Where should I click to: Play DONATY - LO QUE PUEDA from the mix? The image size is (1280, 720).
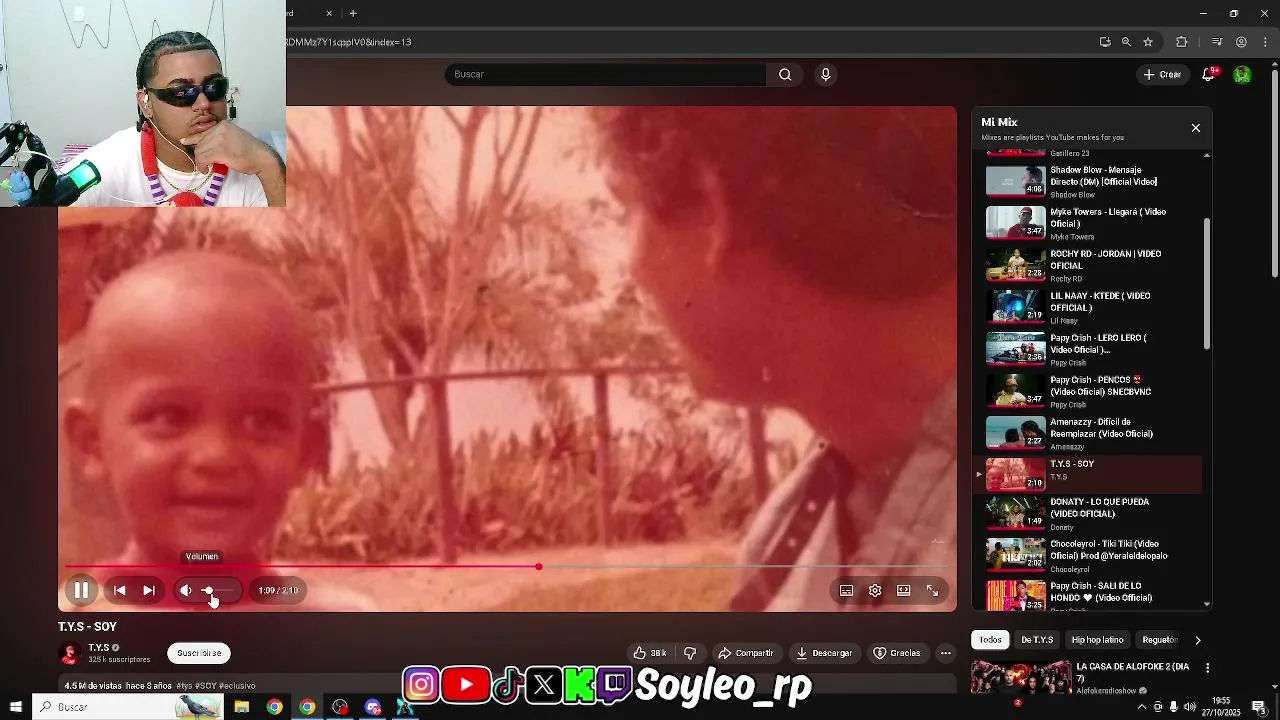(x=1092, y=513)
